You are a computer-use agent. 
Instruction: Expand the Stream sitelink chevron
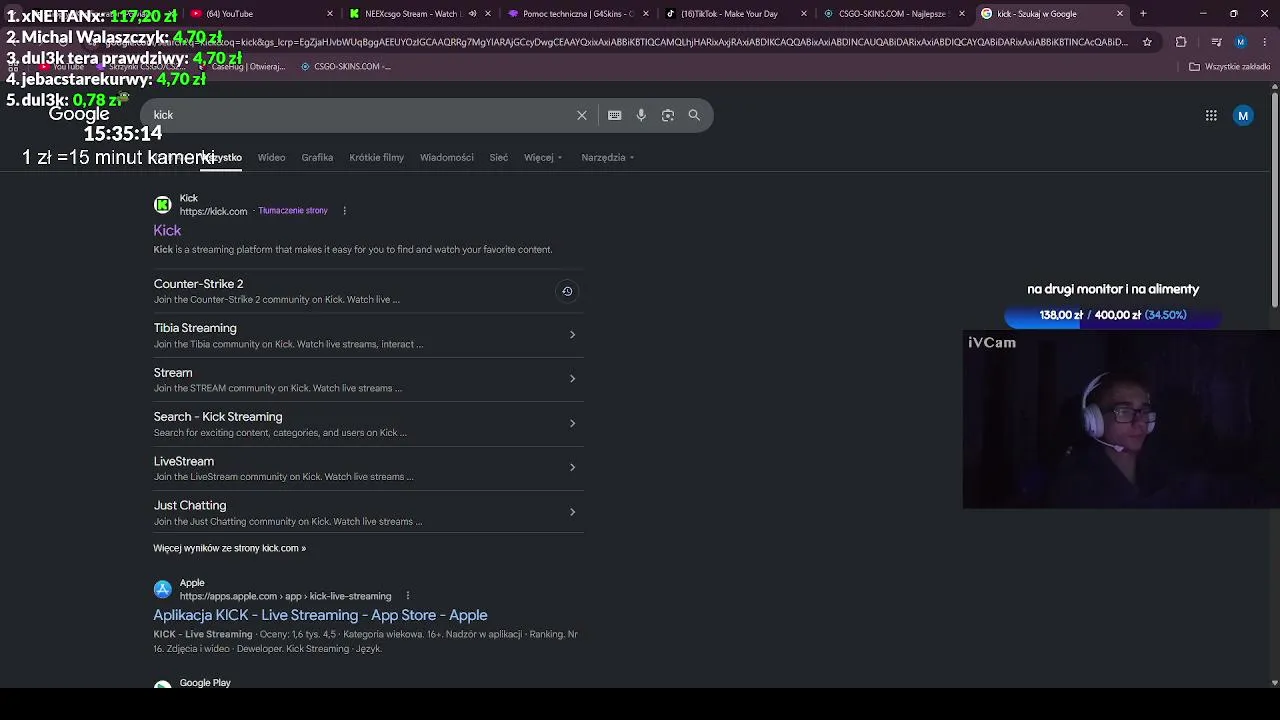tap(572, 379)
